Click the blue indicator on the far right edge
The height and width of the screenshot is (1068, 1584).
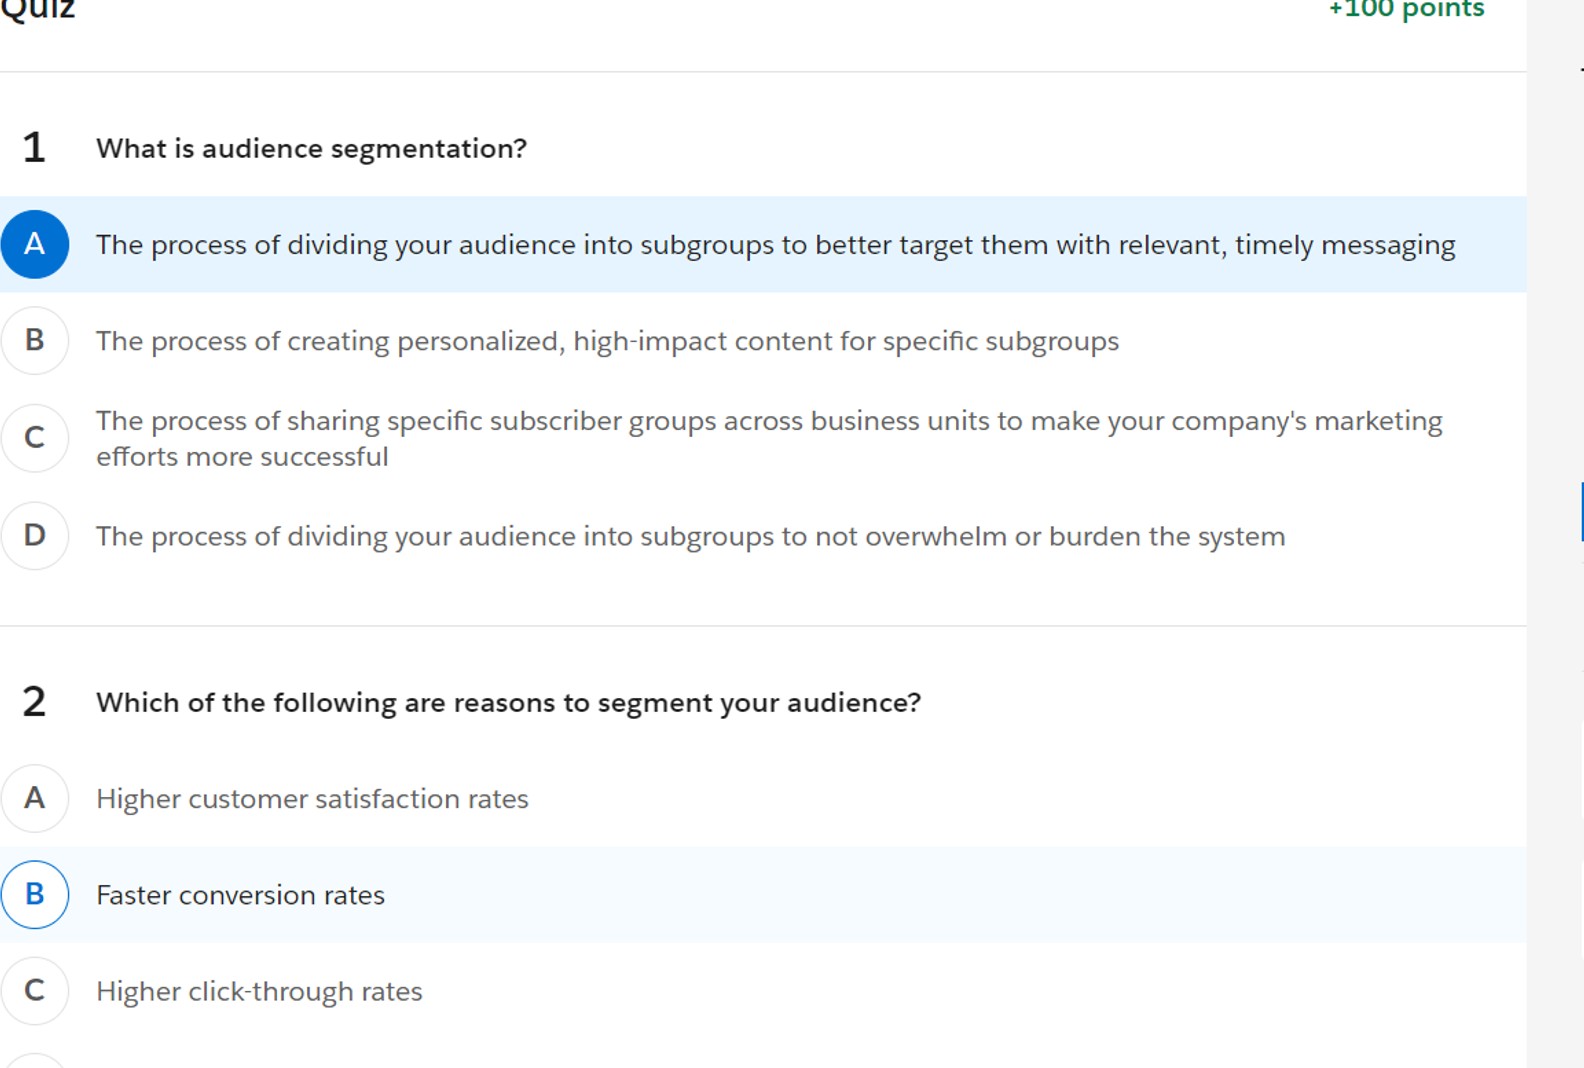(1581, 510)
